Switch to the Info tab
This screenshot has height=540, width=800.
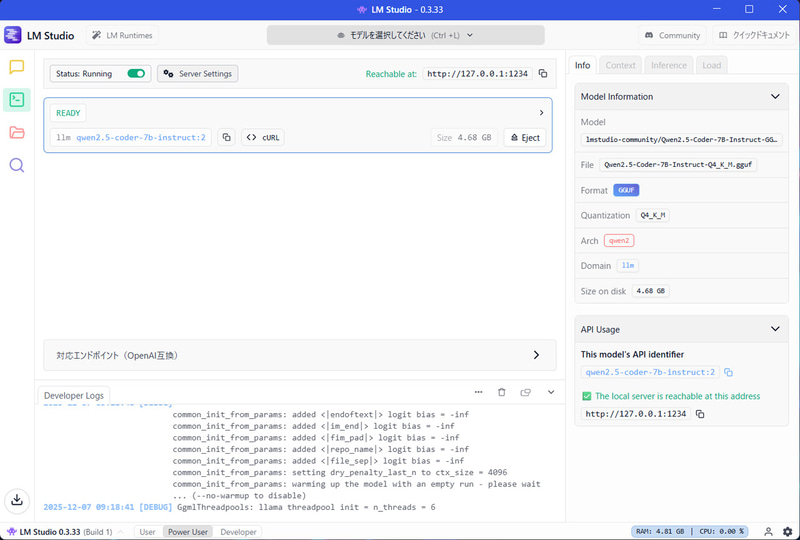pos(582,65)
